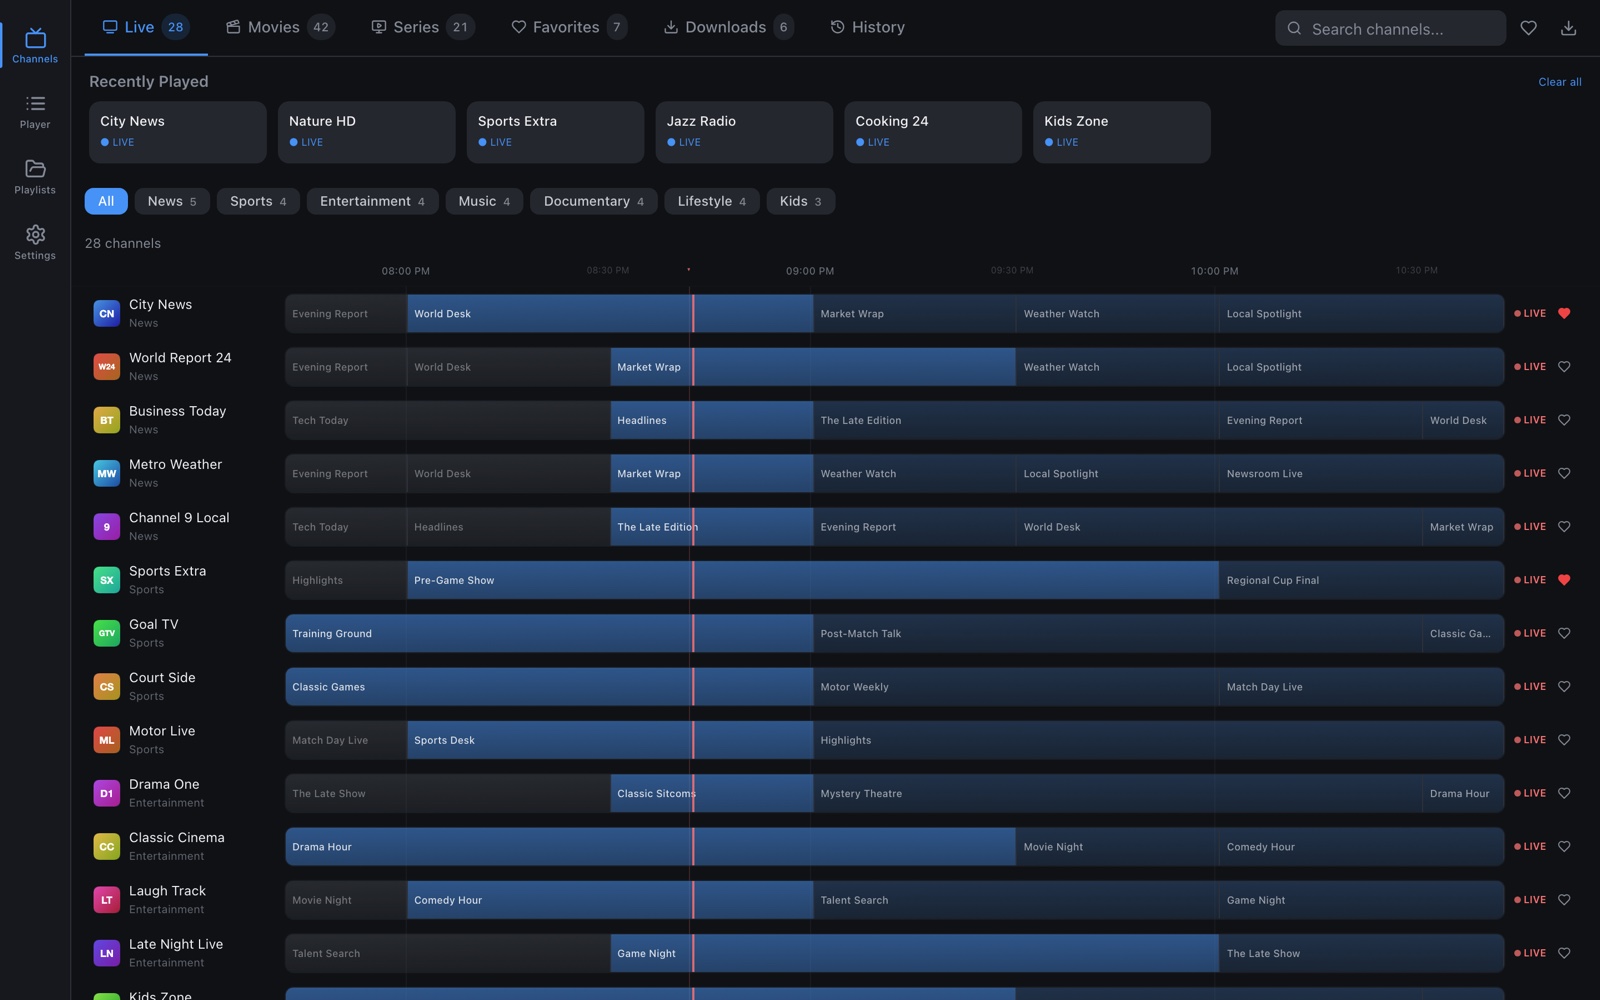
Task: Click the Metro Weather MW logo
Action: [107, 474]
